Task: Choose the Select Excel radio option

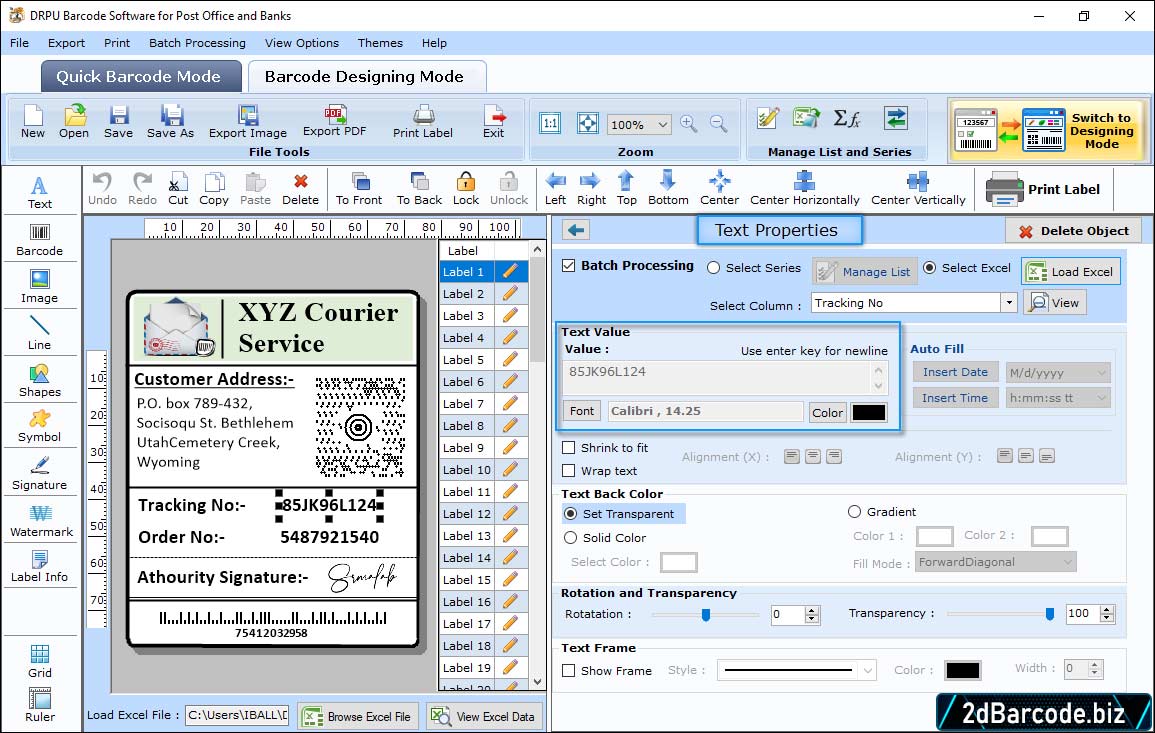Action: click(x=930, y=268)
